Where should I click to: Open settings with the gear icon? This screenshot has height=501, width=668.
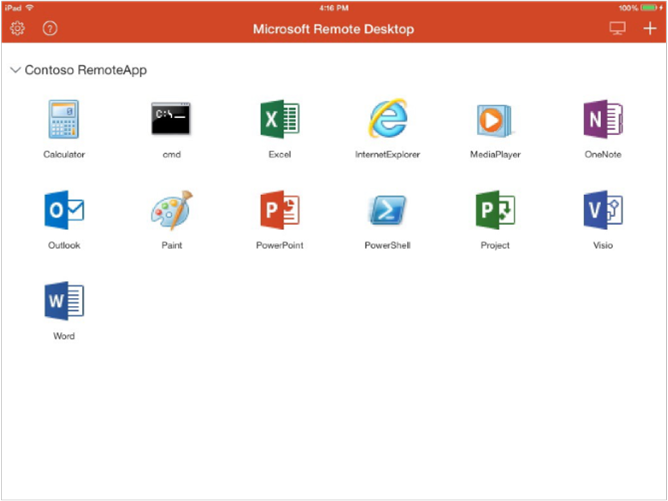[17, 29]
